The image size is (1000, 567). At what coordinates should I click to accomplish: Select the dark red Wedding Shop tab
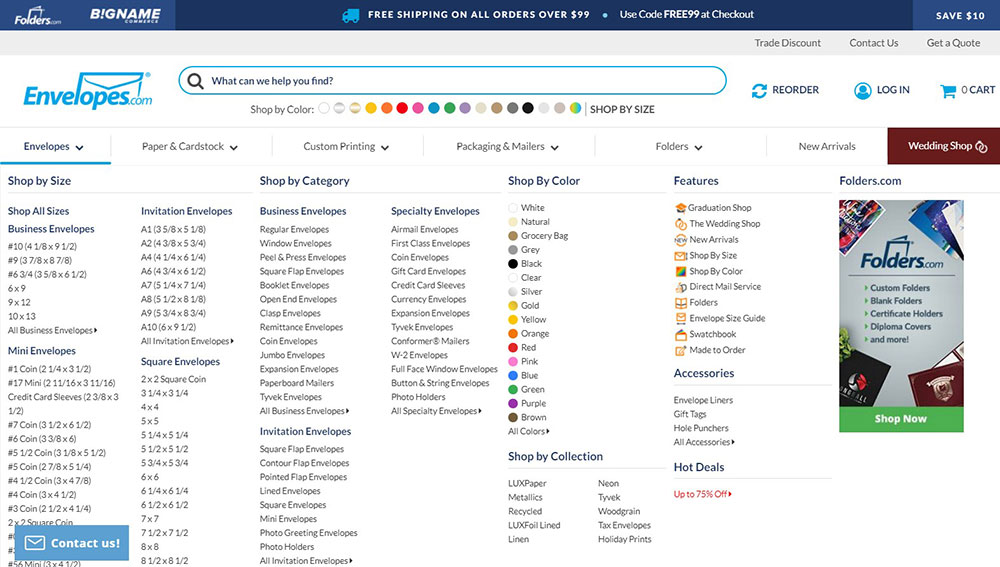point(944,146)
